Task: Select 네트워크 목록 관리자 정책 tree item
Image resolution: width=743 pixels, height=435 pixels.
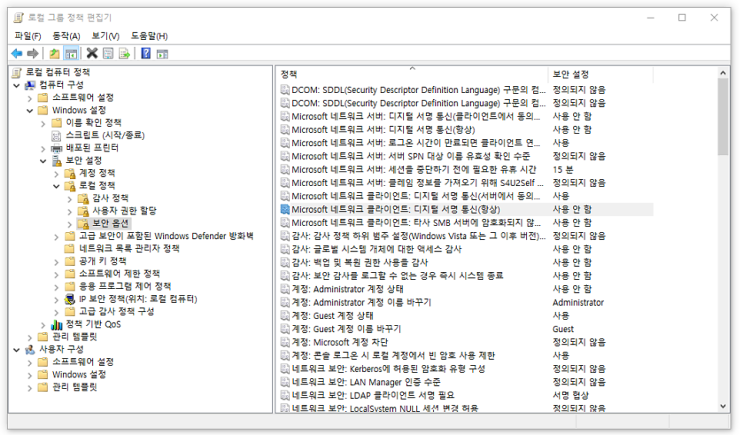Action: pos(129,249)
